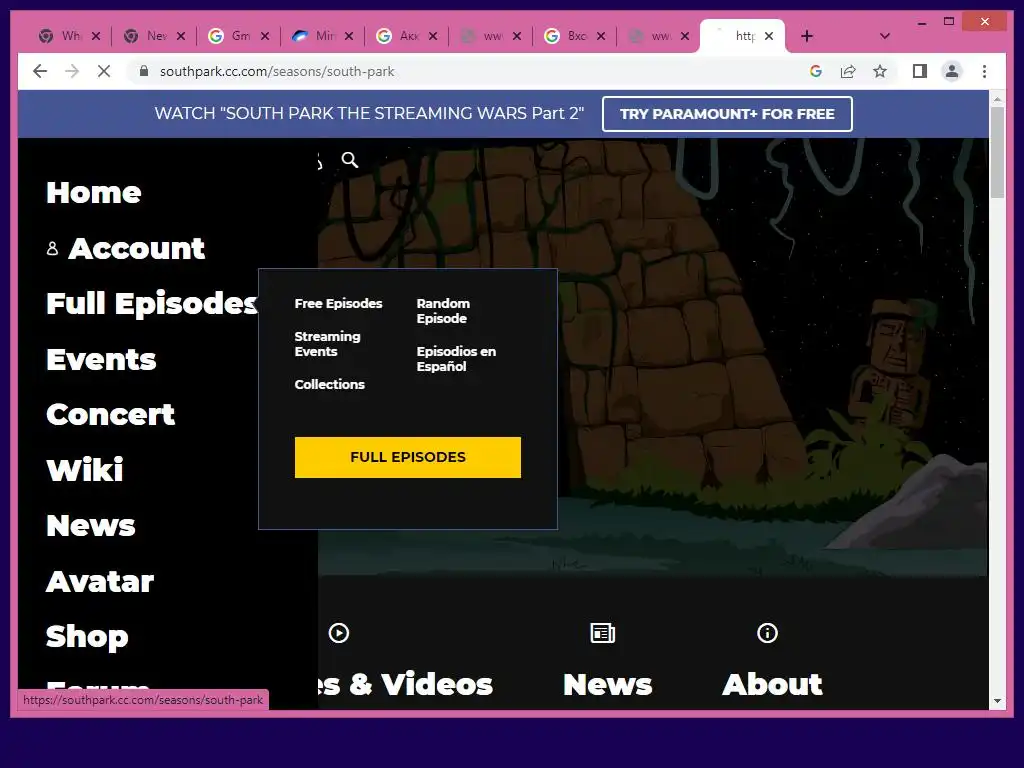Open News in the sidebar menu

pos(91,526)
